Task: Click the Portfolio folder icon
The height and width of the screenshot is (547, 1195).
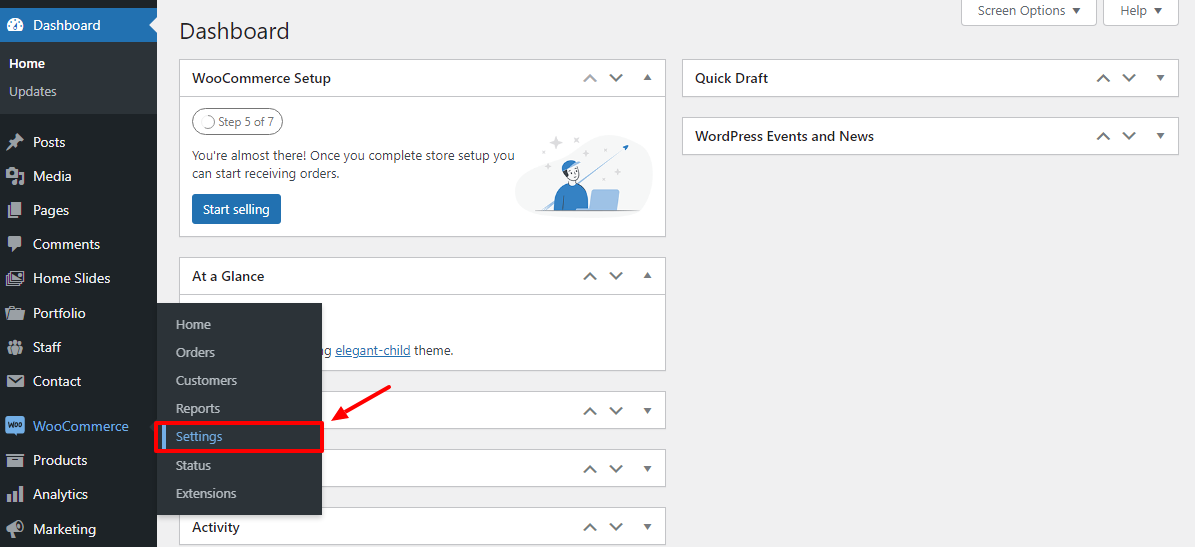Action: point(14,313)
